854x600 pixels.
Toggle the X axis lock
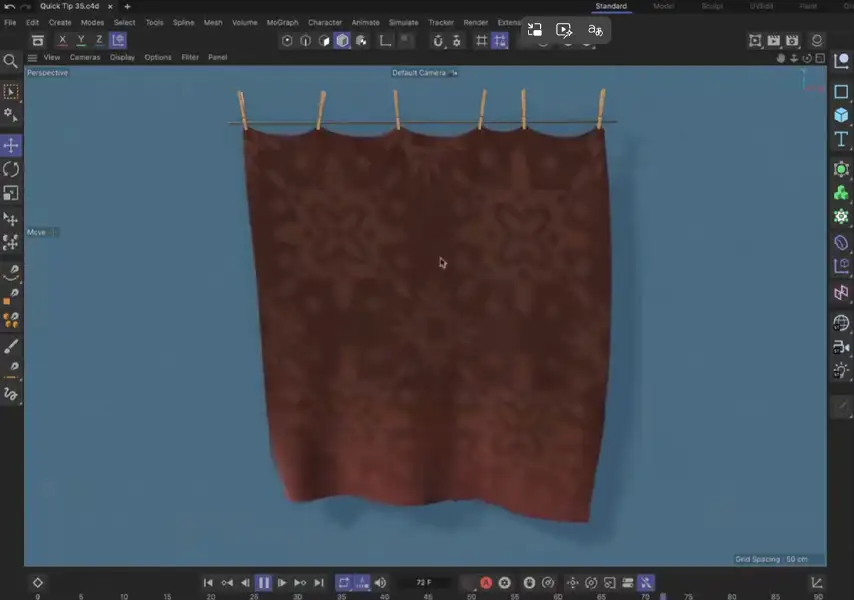coord(63,41)
